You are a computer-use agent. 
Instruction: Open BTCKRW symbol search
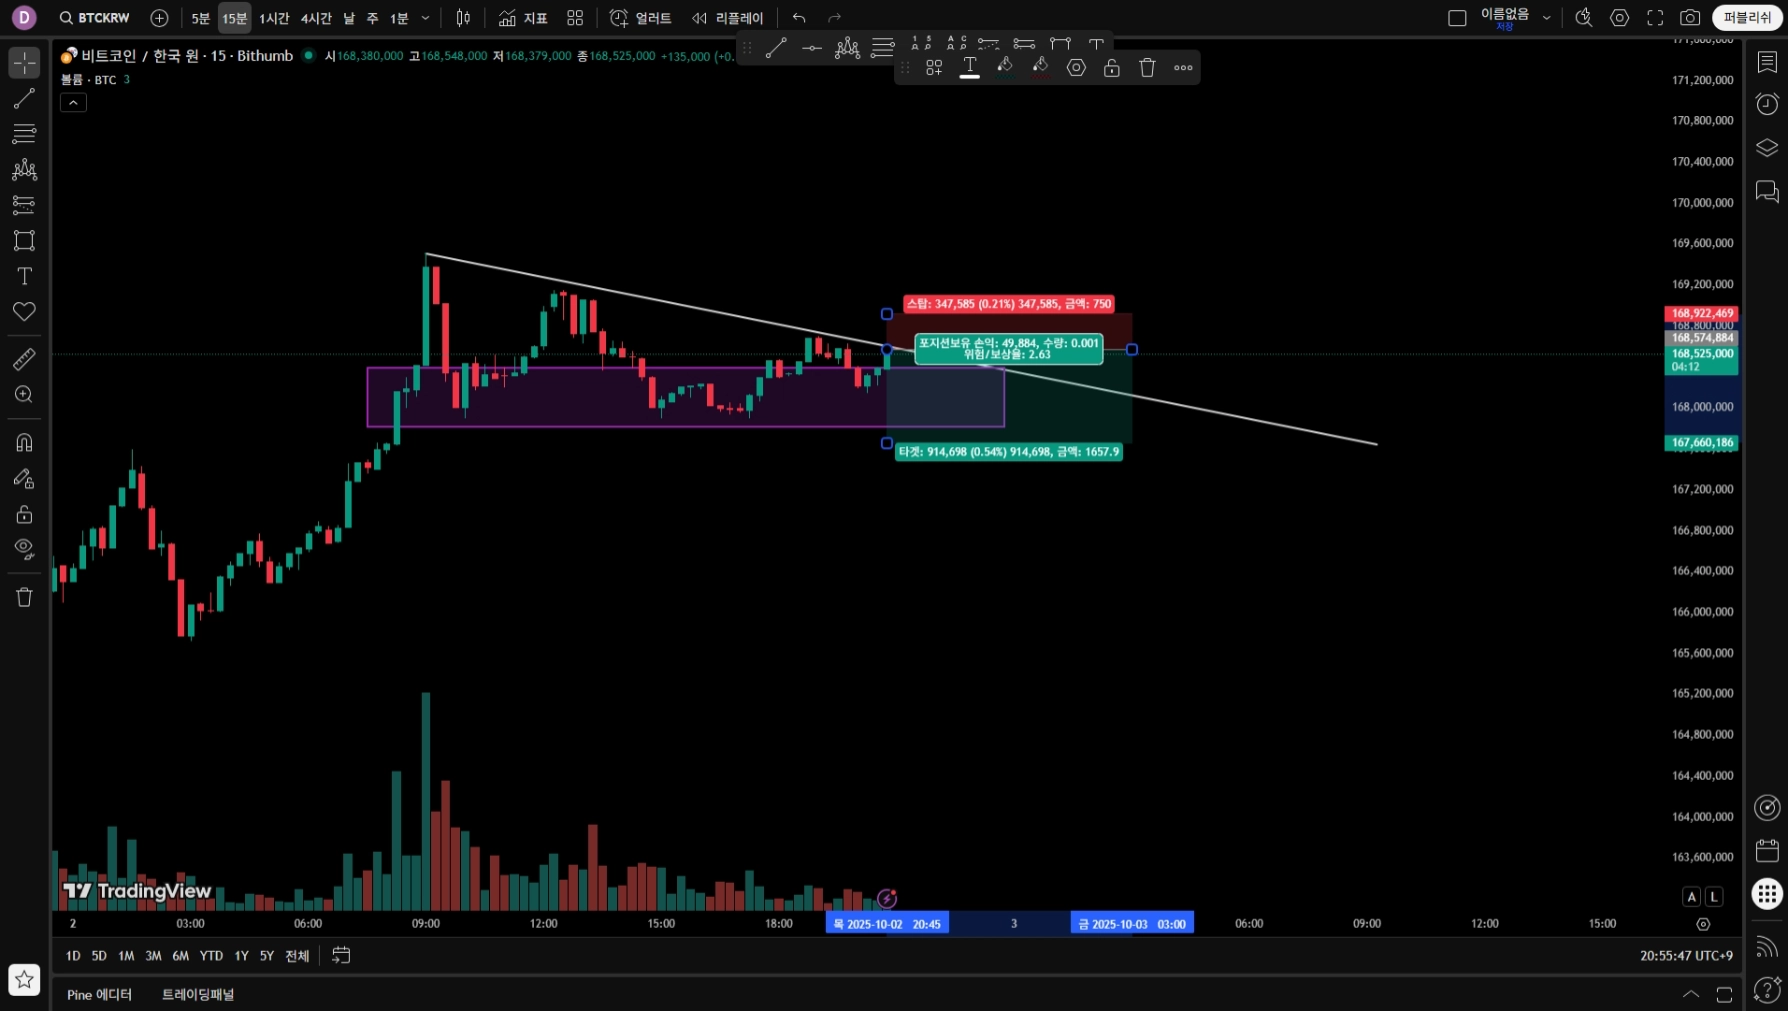point(95,18)
